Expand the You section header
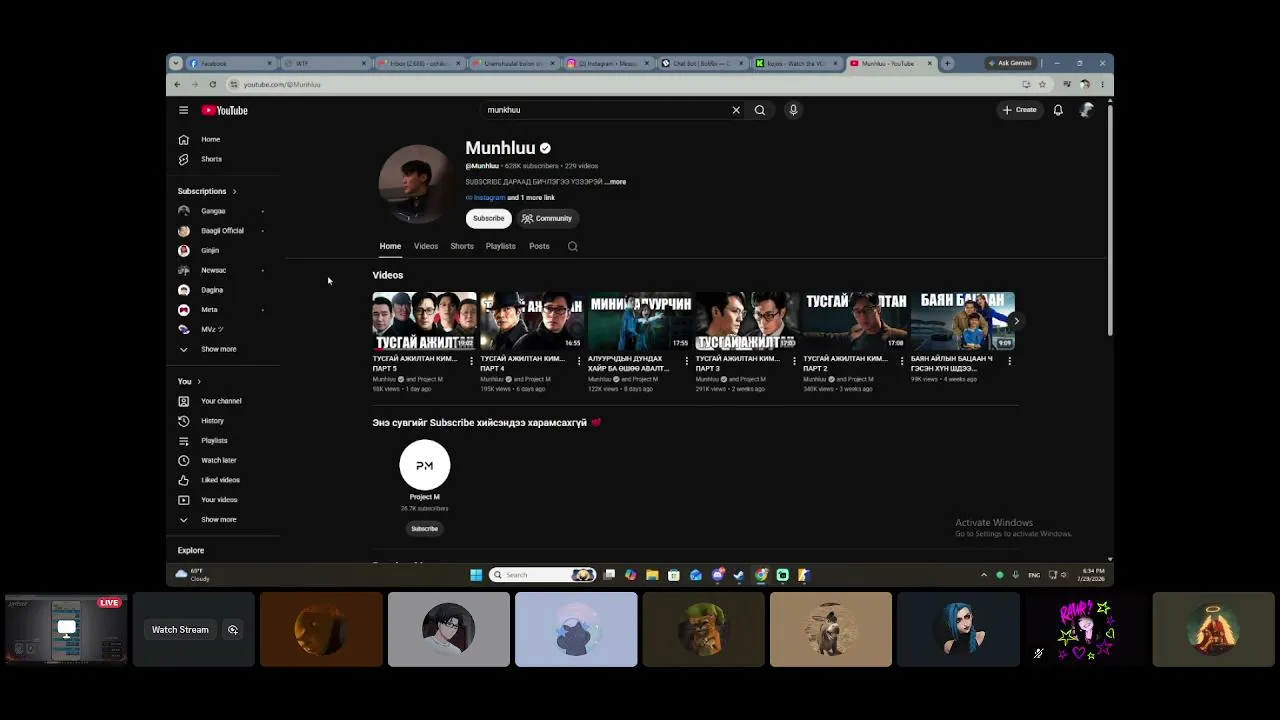 [189, 381]
